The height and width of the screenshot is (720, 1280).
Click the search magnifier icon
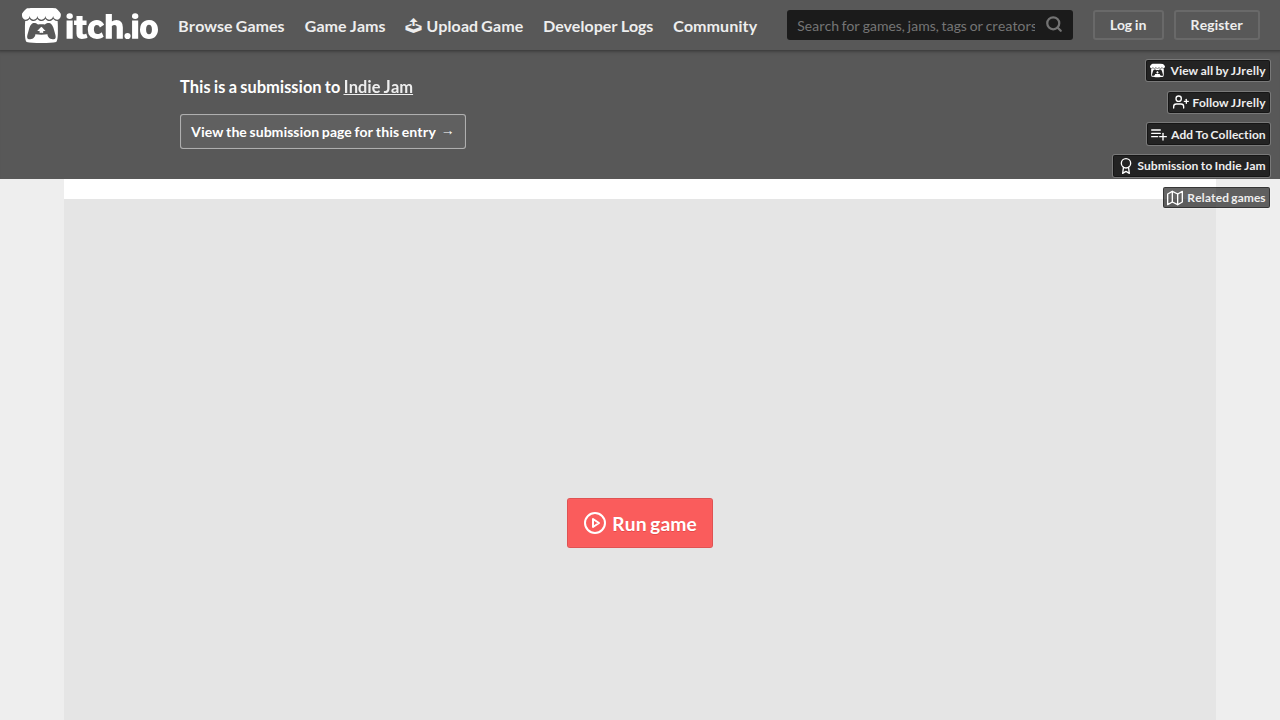click(x=1054, y=25)
